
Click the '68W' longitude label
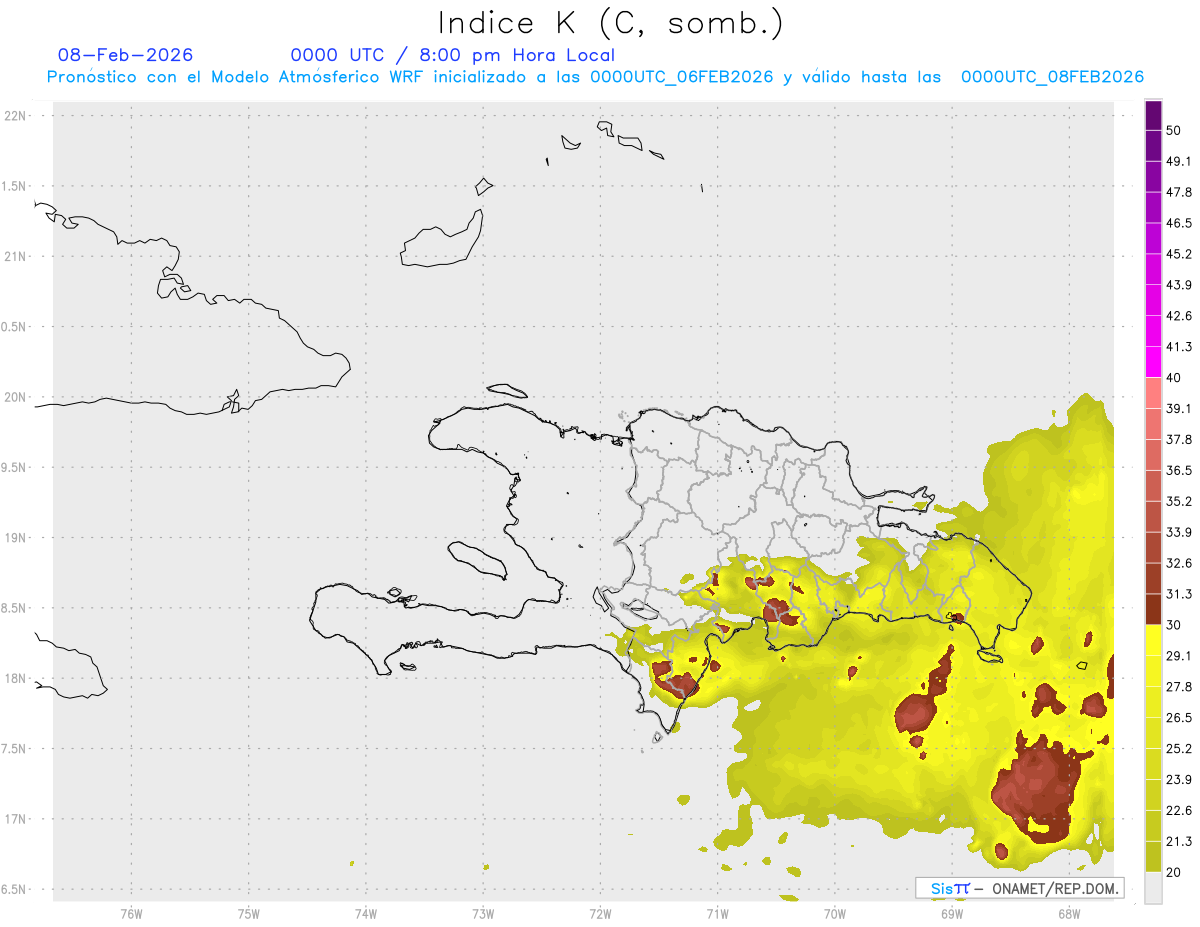[1069, 914]
